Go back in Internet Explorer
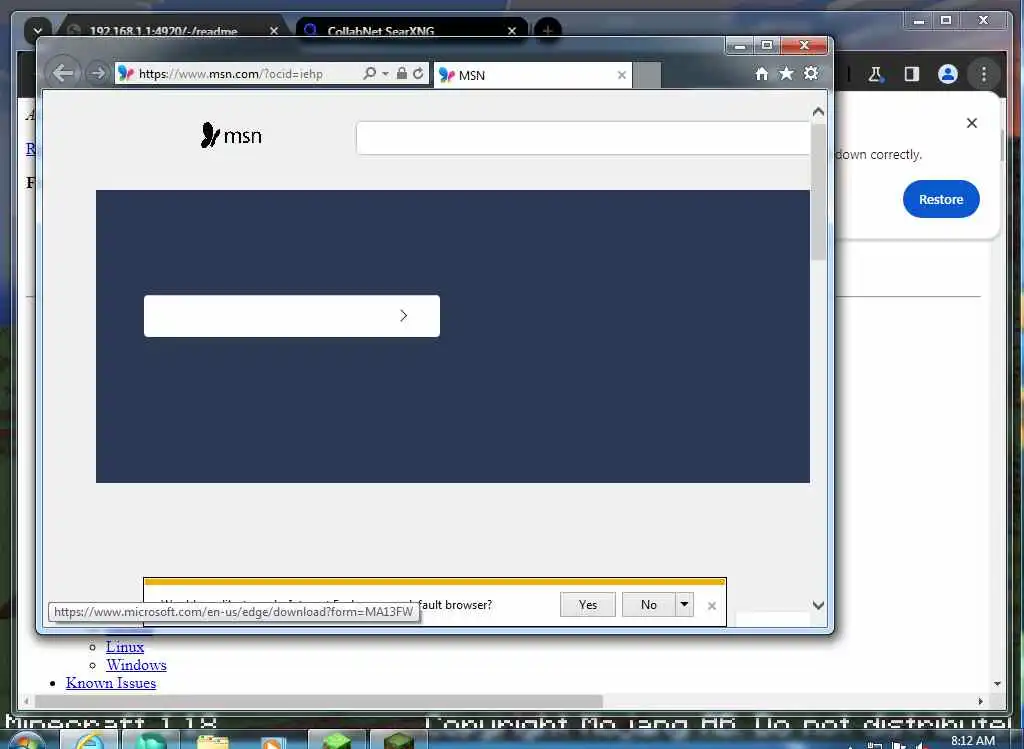The height and width of the screenshot is (749, 1024). point(63,73)
